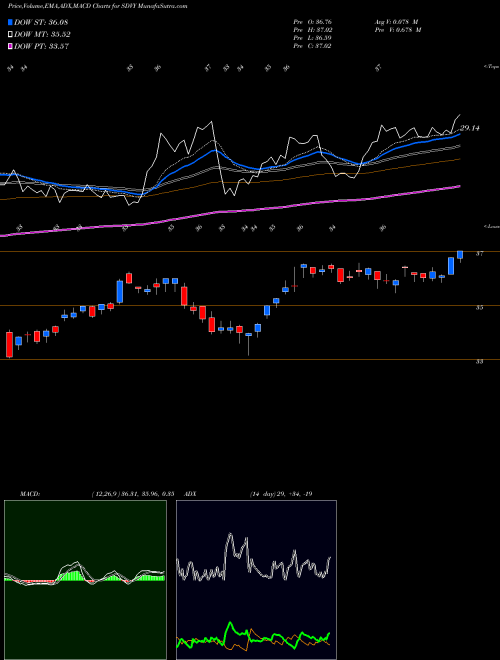Click the white DOW MT legend swatch
This screenshot has height=660, width=500.
click(10, 35)
